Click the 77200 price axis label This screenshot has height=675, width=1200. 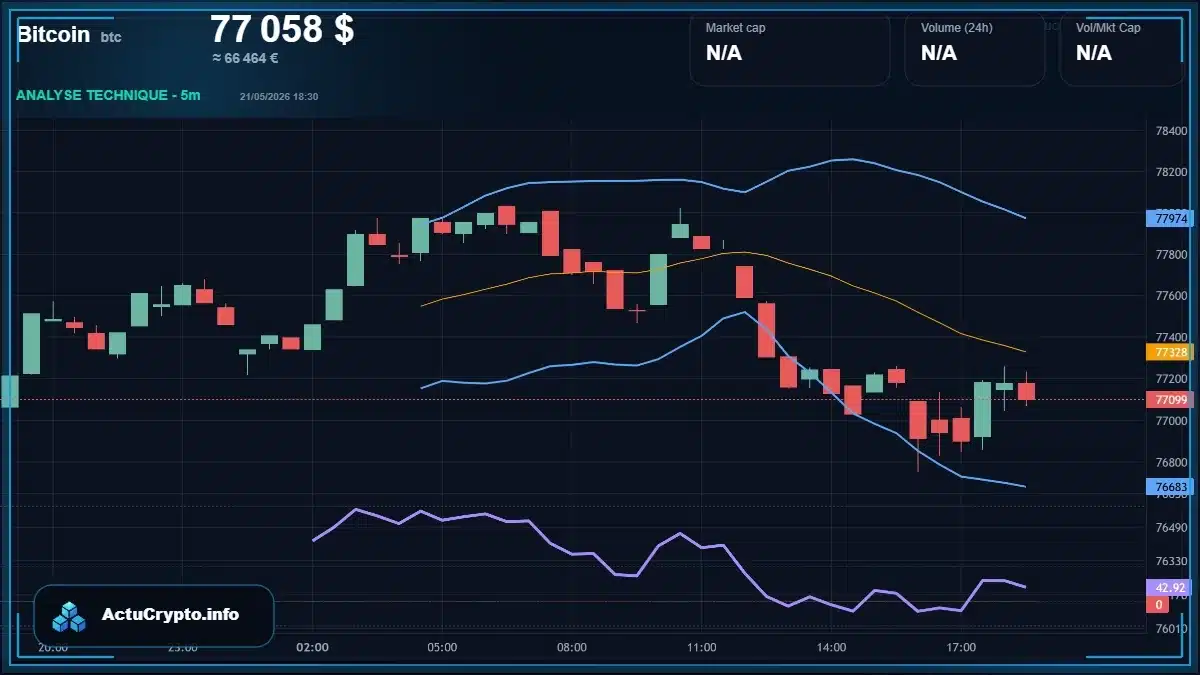[x=1171, y=379]
